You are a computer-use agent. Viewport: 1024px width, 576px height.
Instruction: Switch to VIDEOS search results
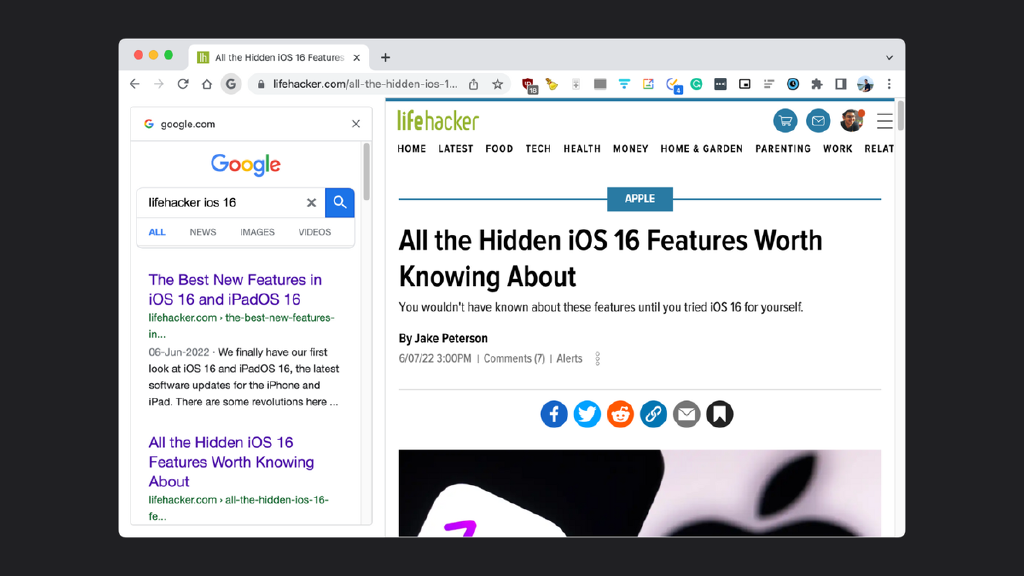(315, 232)
